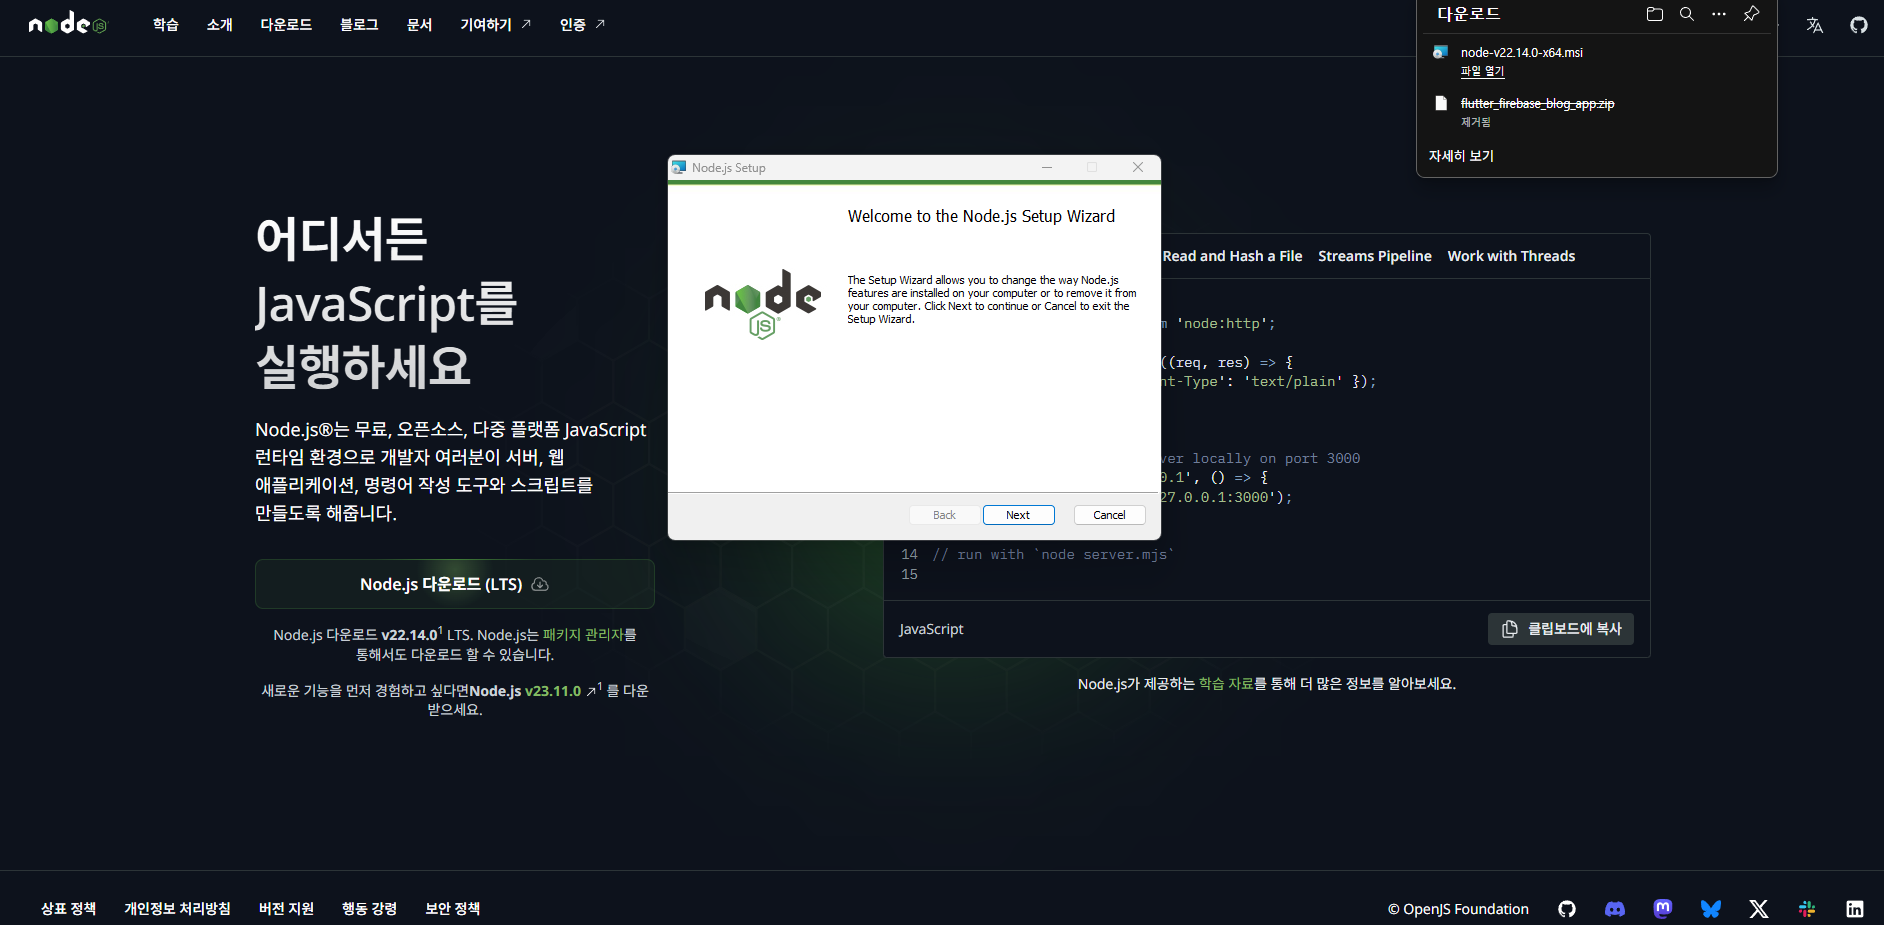
Task: Click Cancel in Setup Wizard
Action: click(1109, 515)
